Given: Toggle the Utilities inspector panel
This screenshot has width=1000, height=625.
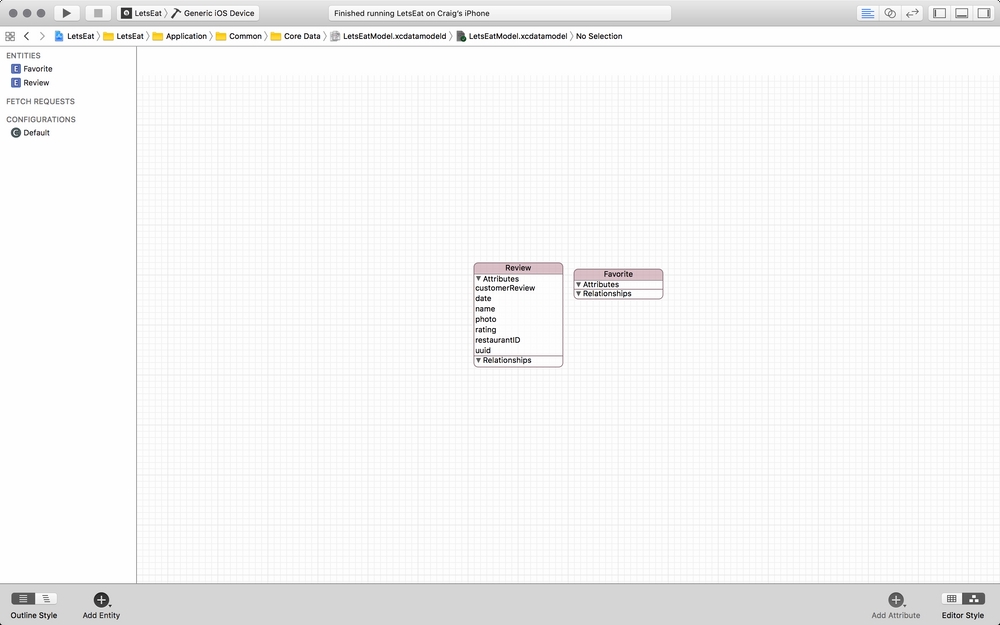Looking at the screenshot, I should (983, 13).
